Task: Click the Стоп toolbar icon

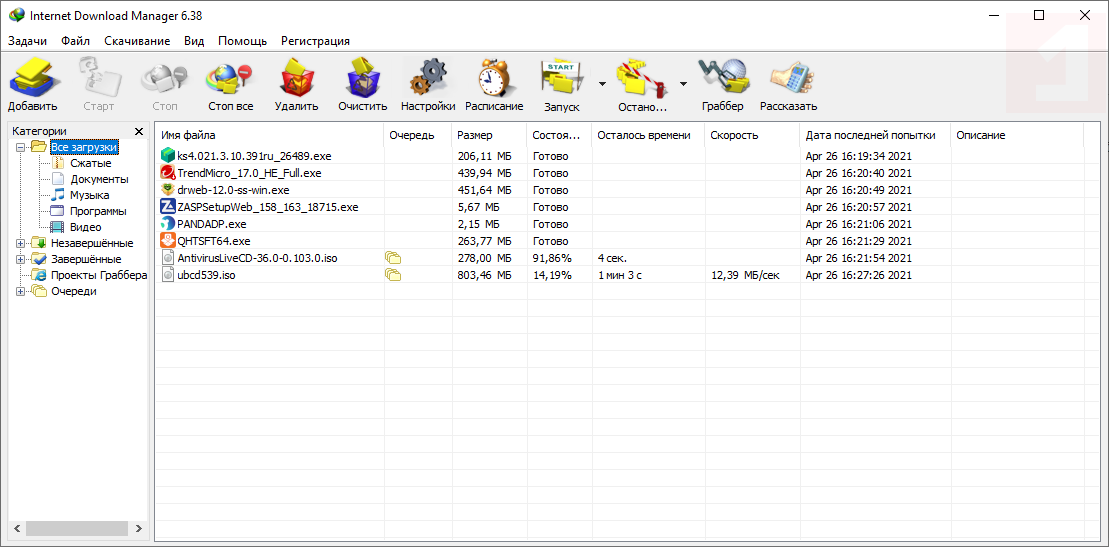Action: (x=164, y=78)
